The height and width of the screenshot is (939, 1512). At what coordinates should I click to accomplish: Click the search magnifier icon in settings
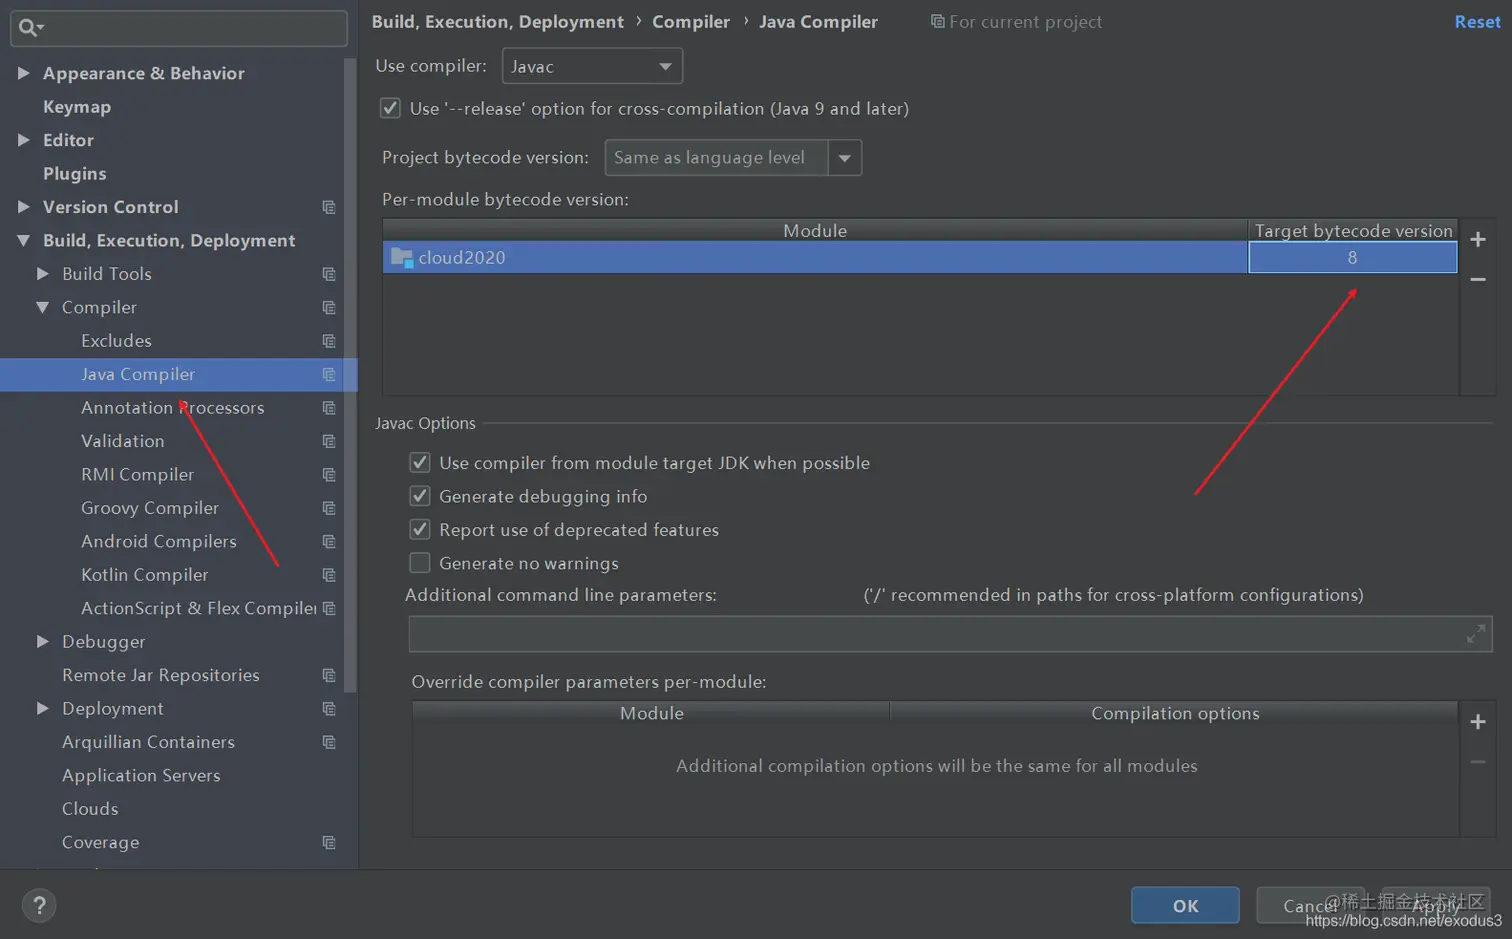[x=29, y=27]
